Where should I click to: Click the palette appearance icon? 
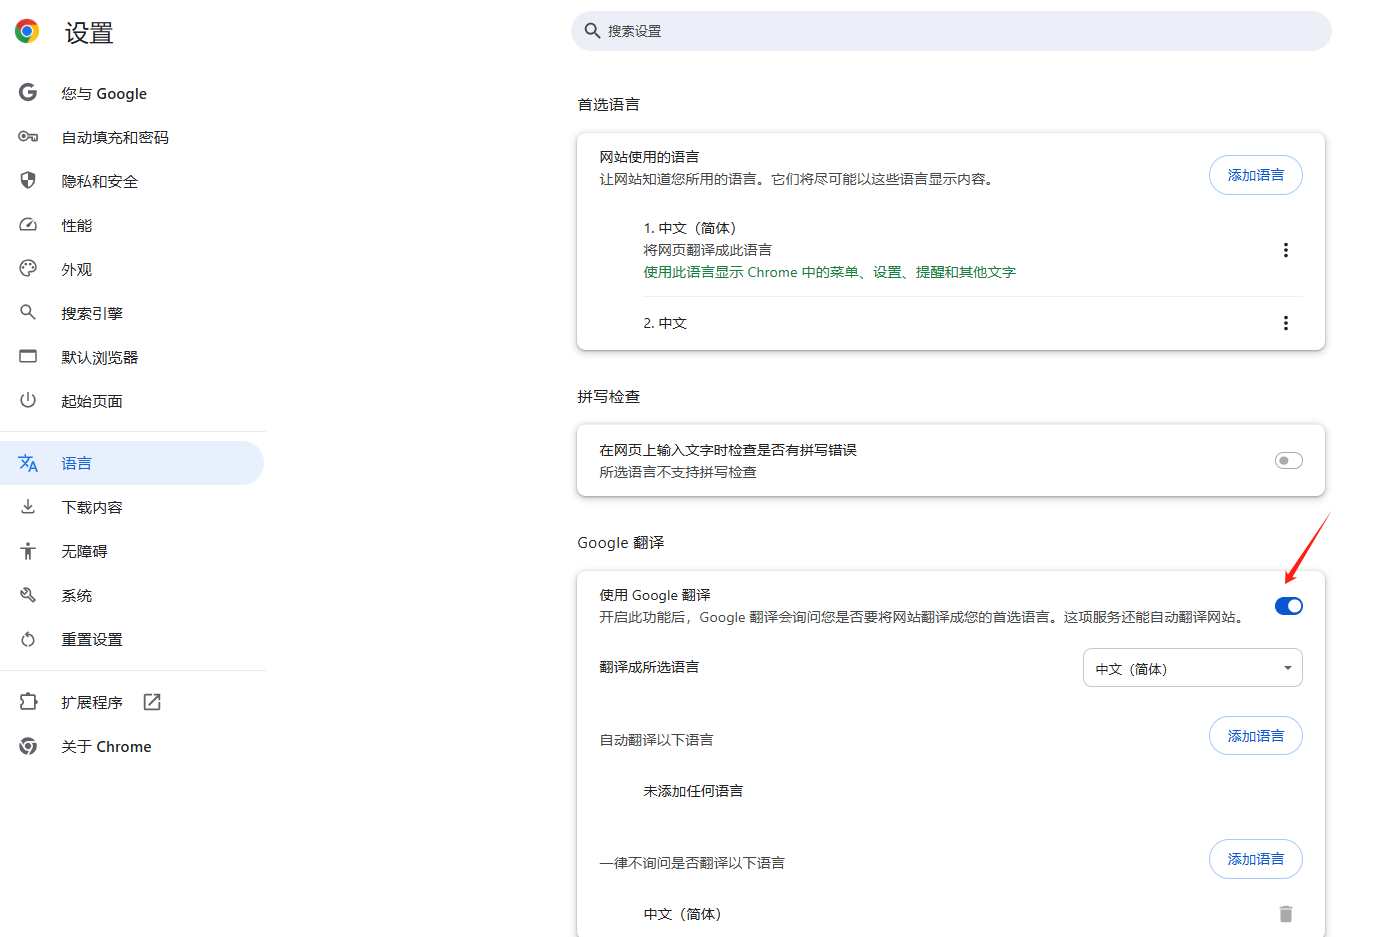(28, 269)
